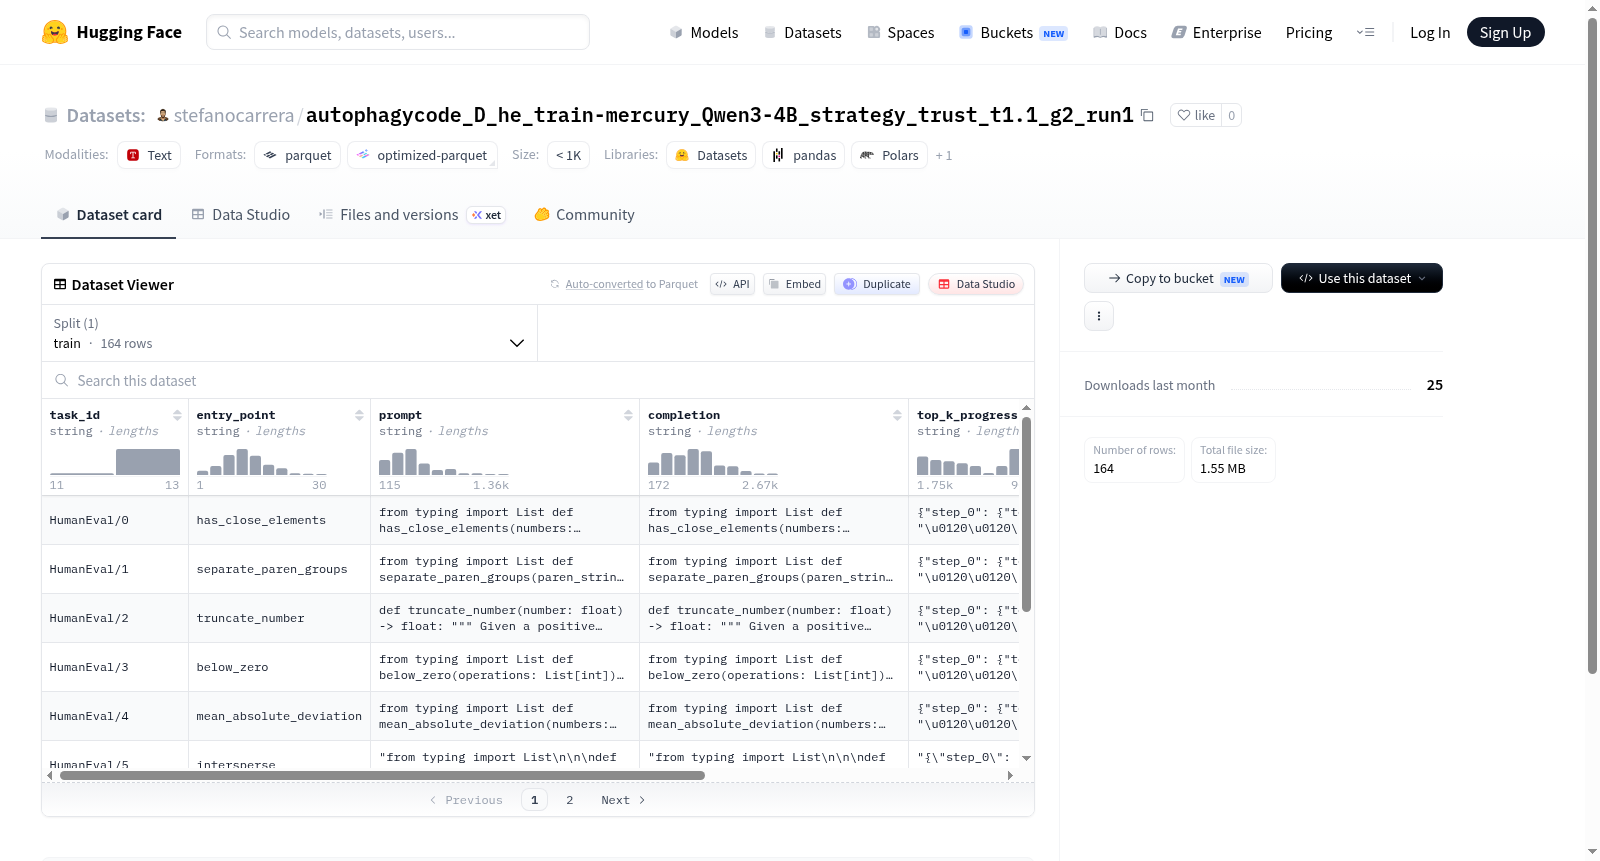Switch to Files and versions tab
The height and width of the screenshot is (861, 1600).
click(411, 214)
